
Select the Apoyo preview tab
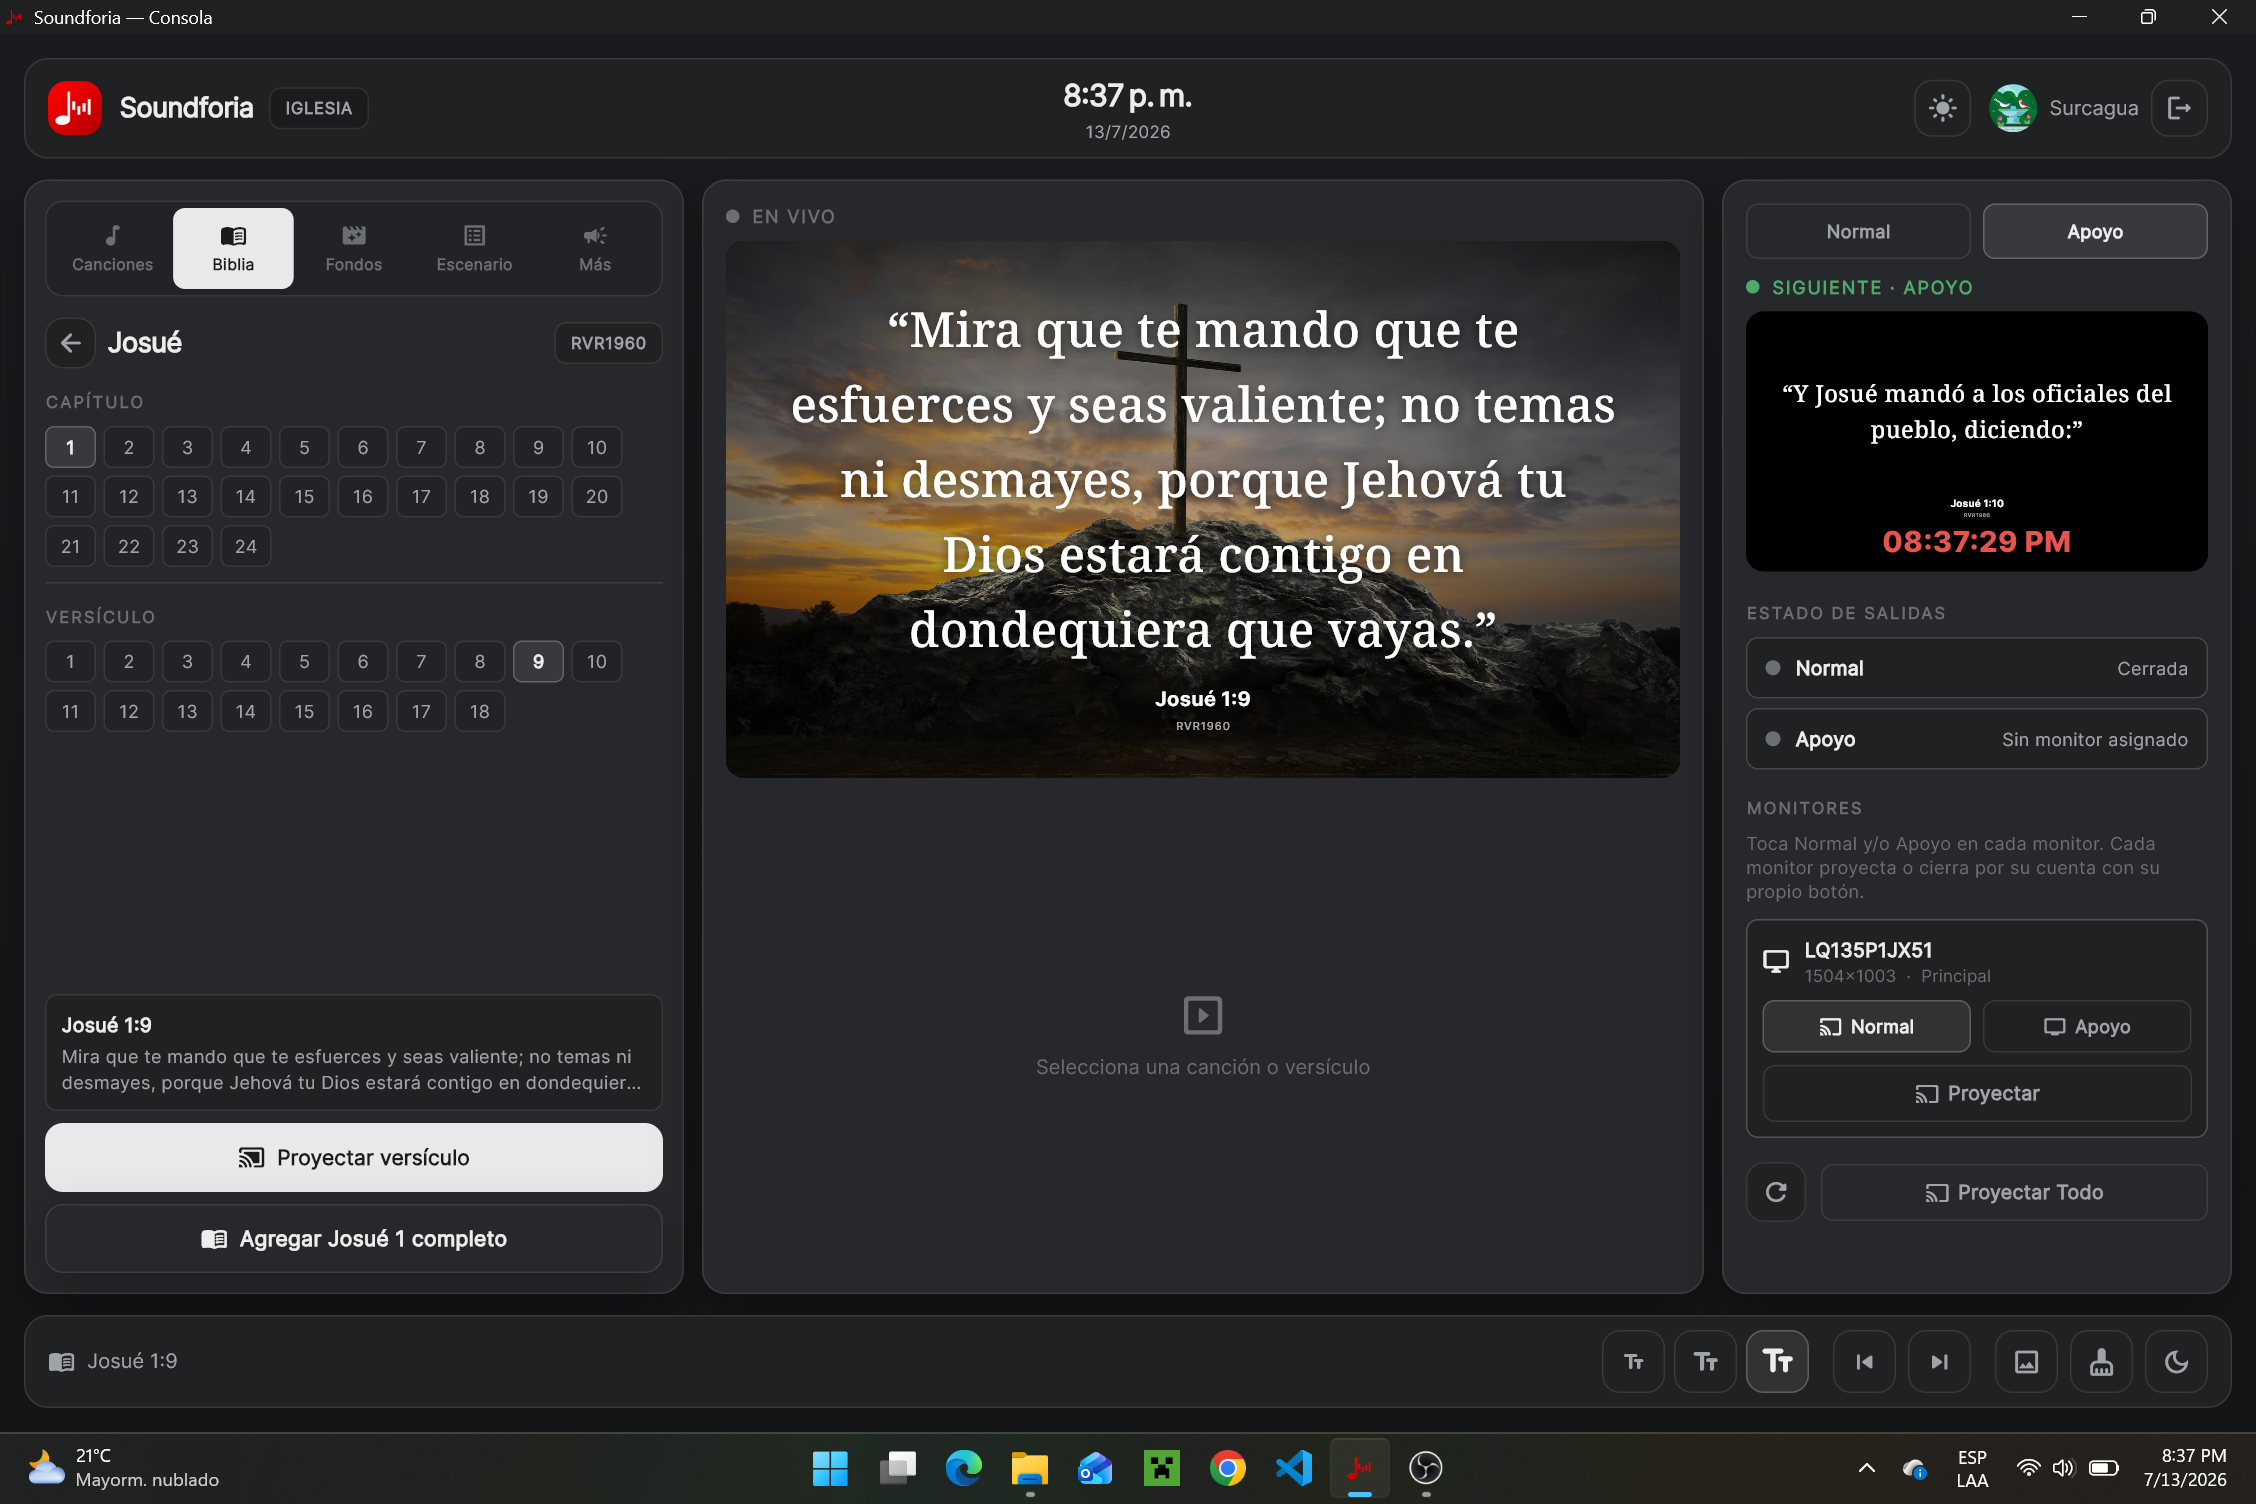[x=2095, y=232]
